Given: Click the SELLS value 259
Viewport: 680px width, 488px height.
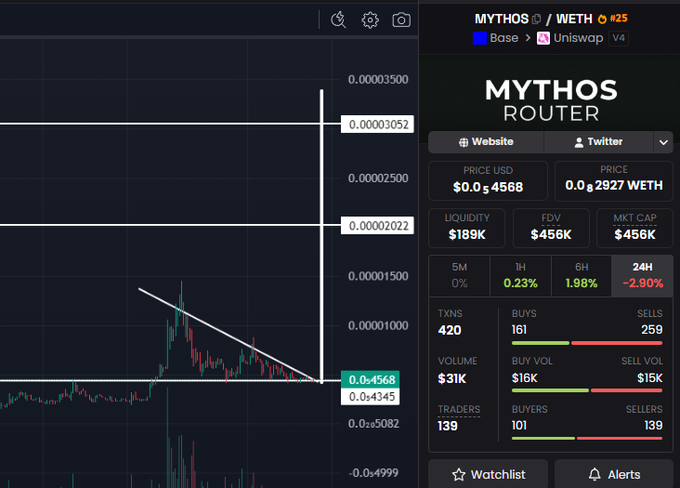Looking at the screenshot, I should click(x=652, y=330).
